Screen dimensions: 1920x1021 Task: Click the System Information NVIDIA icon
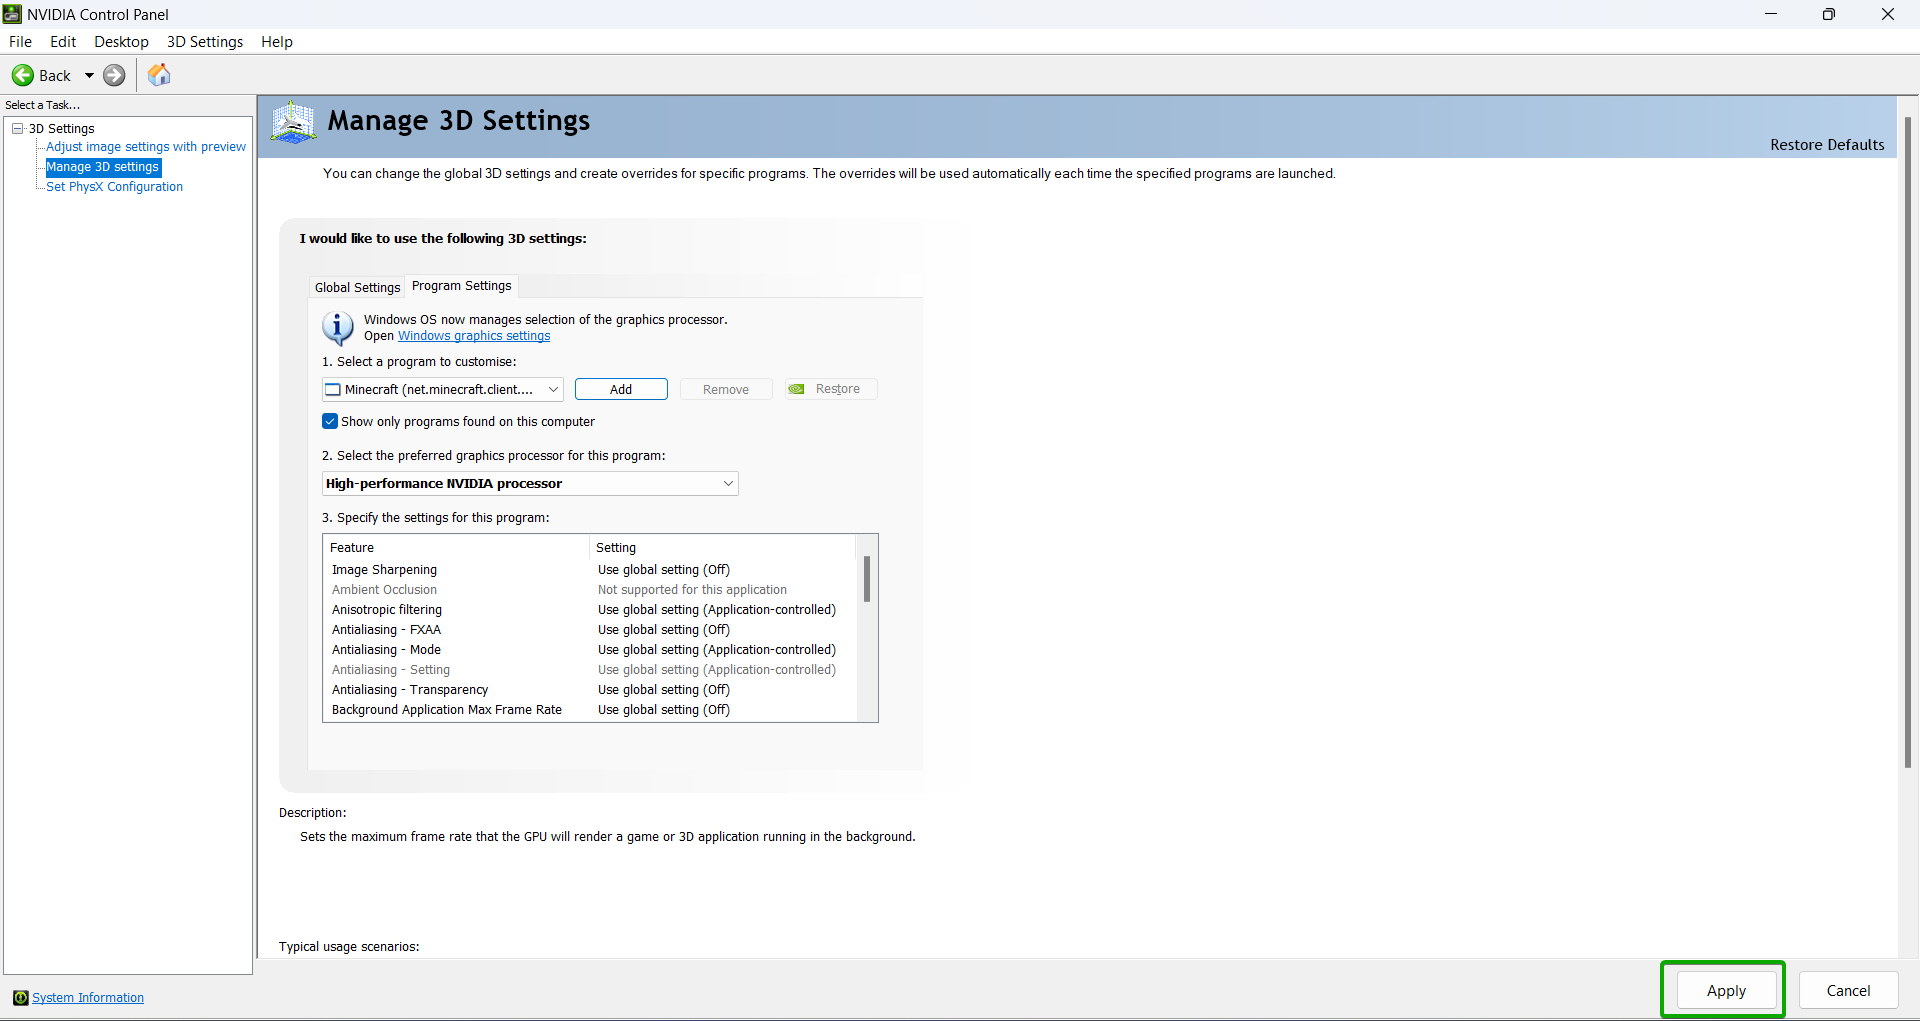click(x=20, y=998)
